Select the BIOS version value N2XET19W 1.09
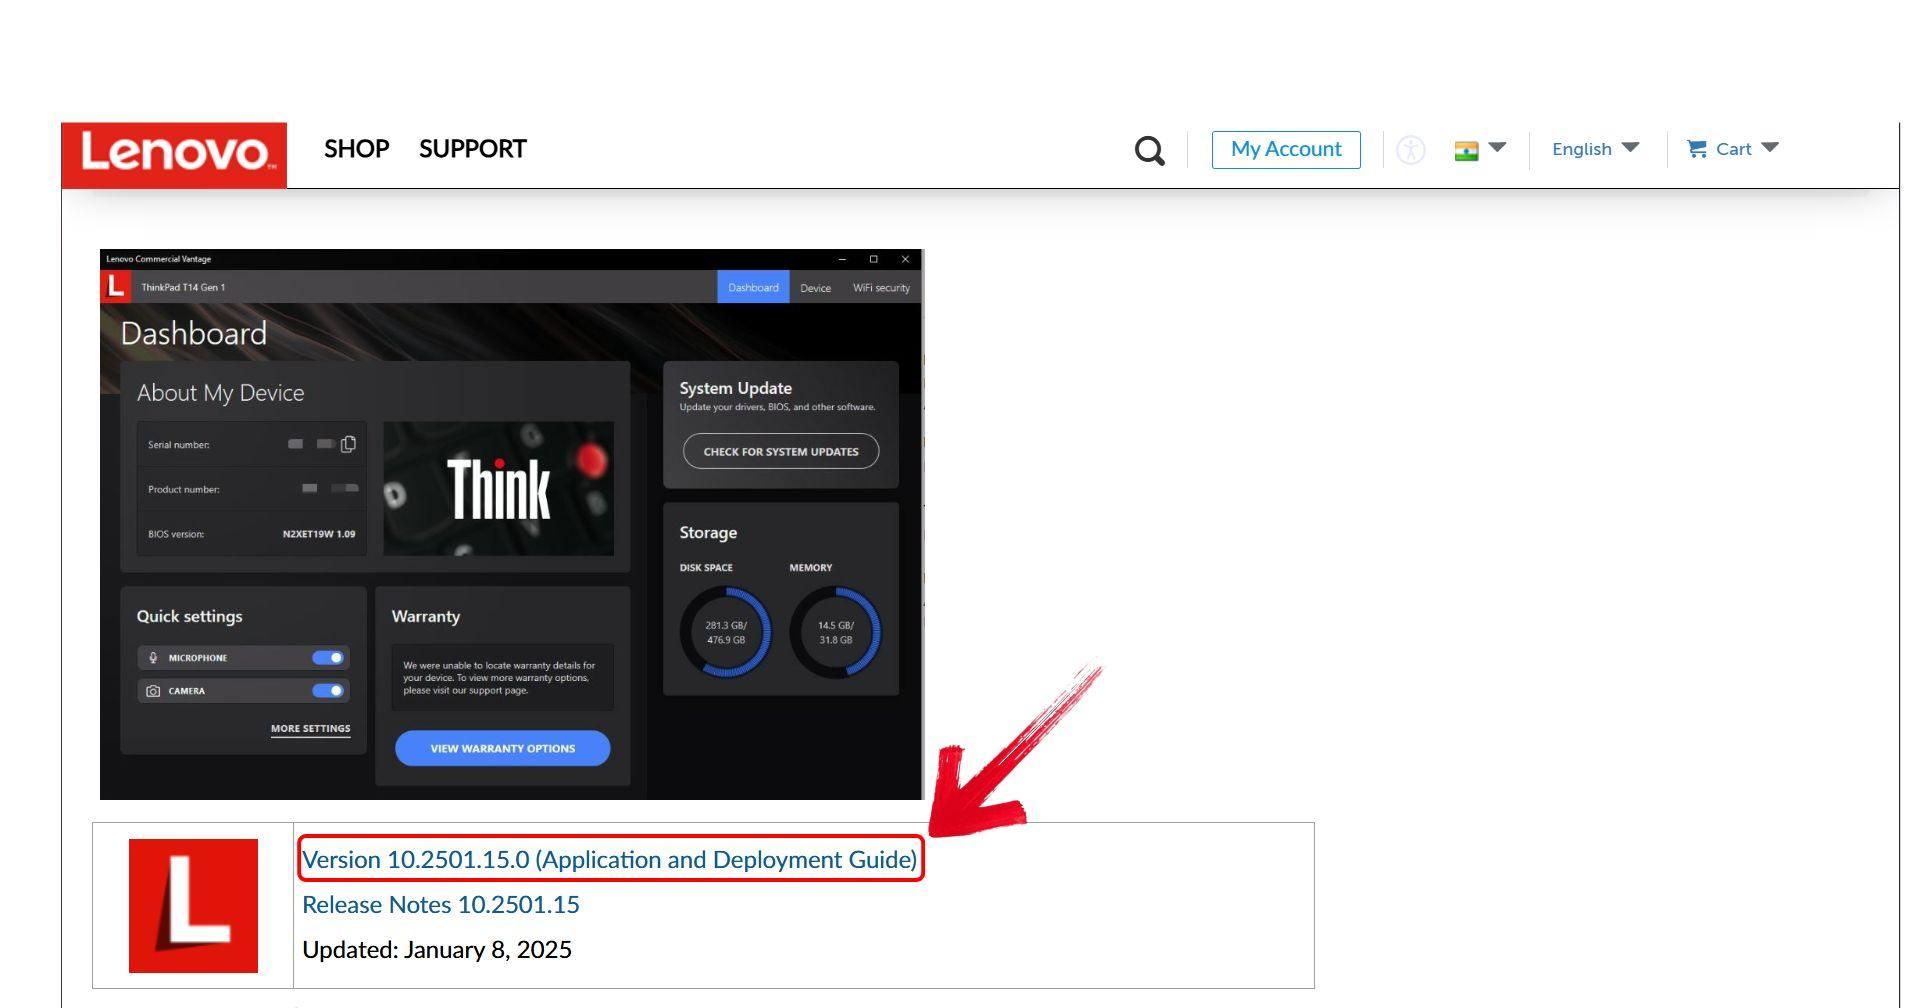Viewport: 1920px width, 1008px height. (x=319, y=534)
